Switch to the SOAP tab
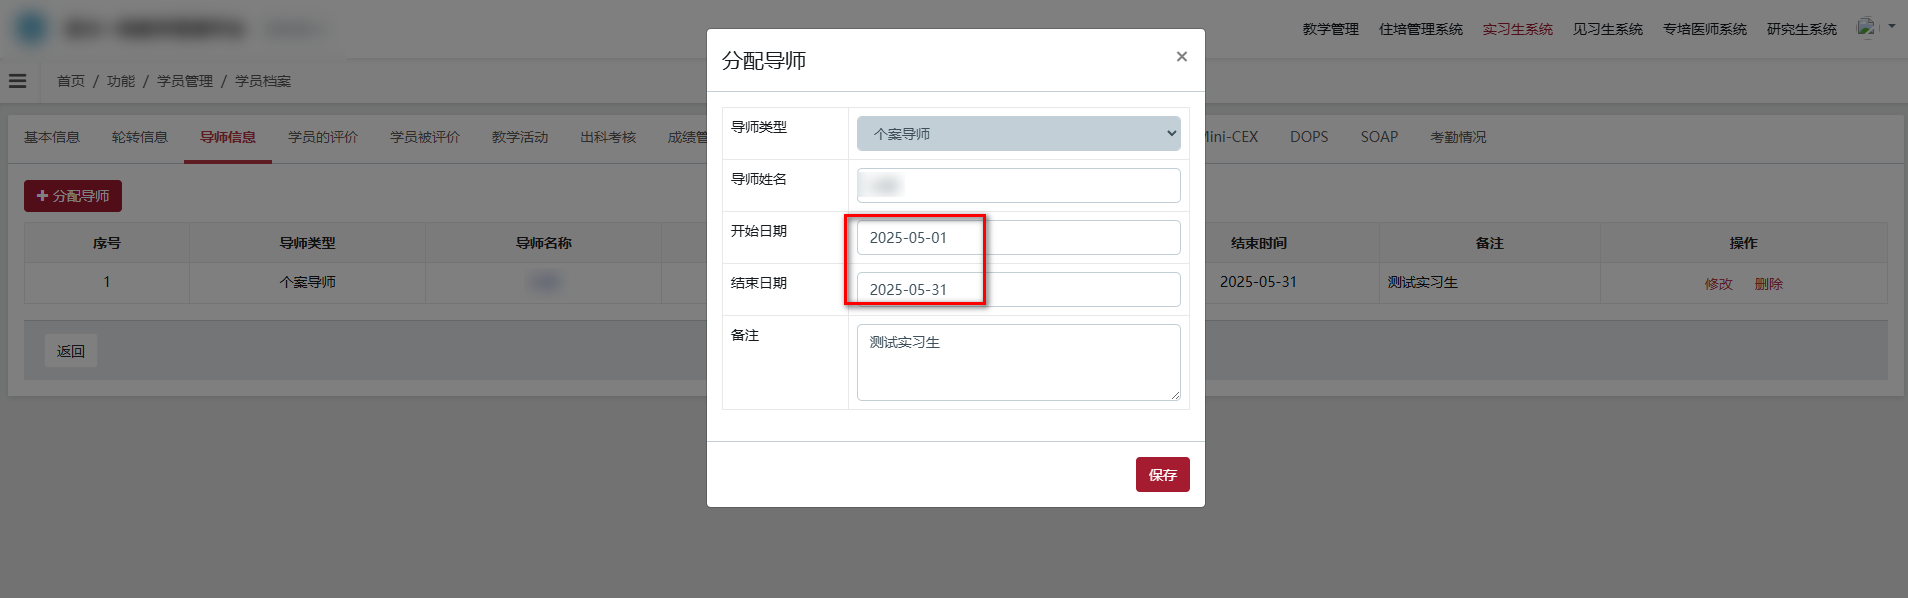 [x=1379, y=138]
